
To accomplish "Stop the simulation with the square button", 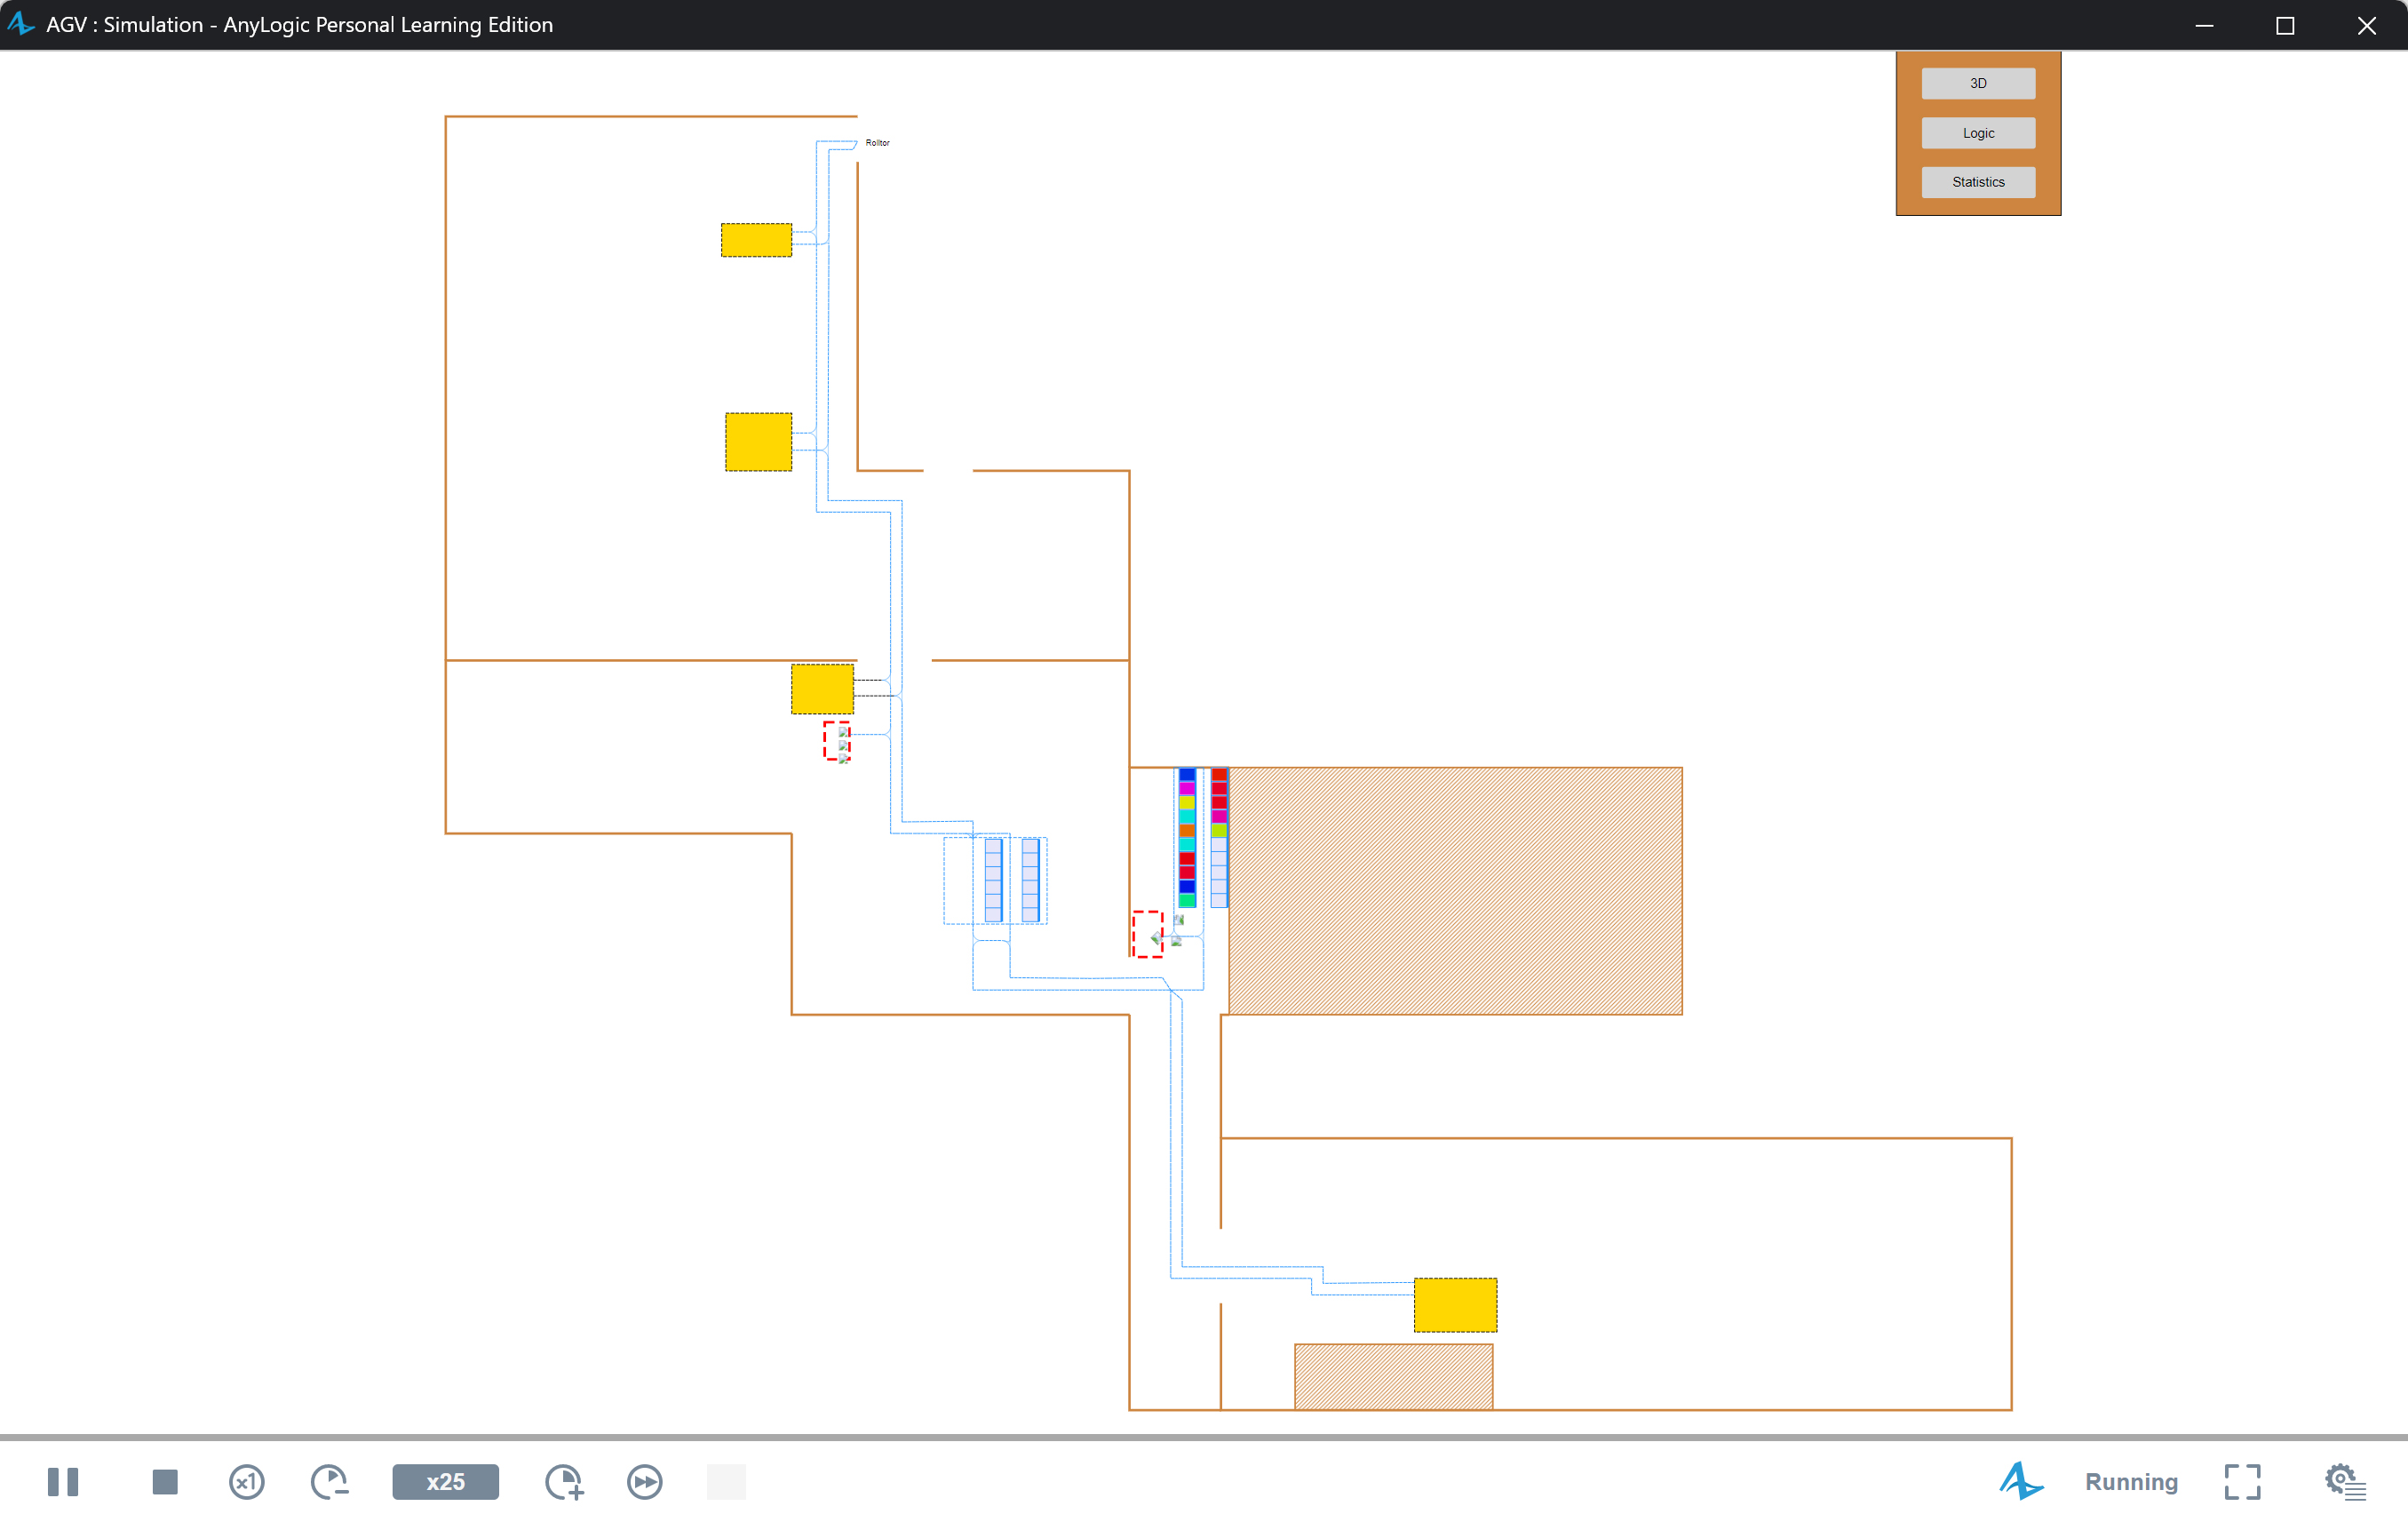I will 165,1481.
